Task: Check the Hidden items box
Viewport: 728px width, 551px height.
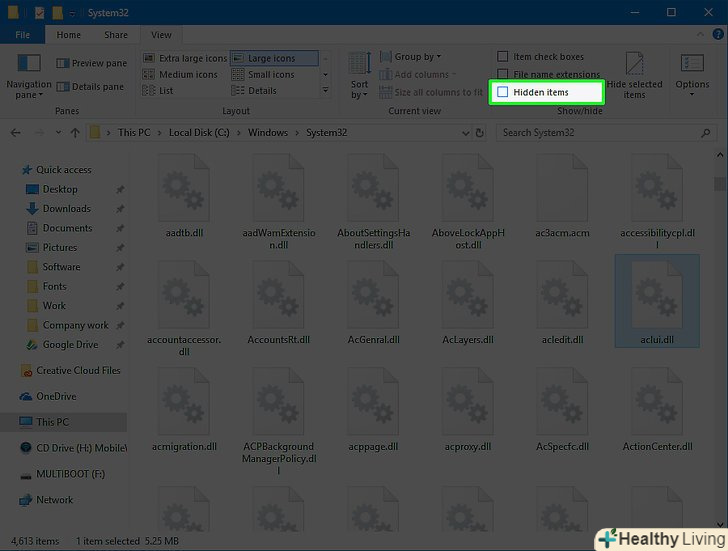Action: [x=502, y=92]
